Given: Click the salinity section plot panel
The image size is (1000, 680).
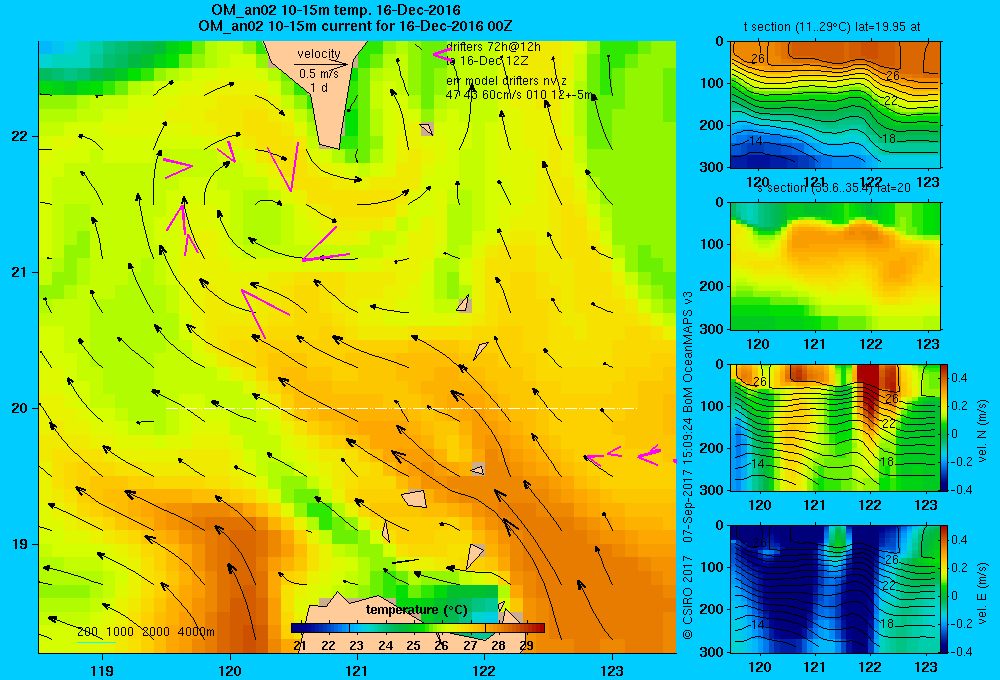Looking at the screenshot, I should pos(835,266).
